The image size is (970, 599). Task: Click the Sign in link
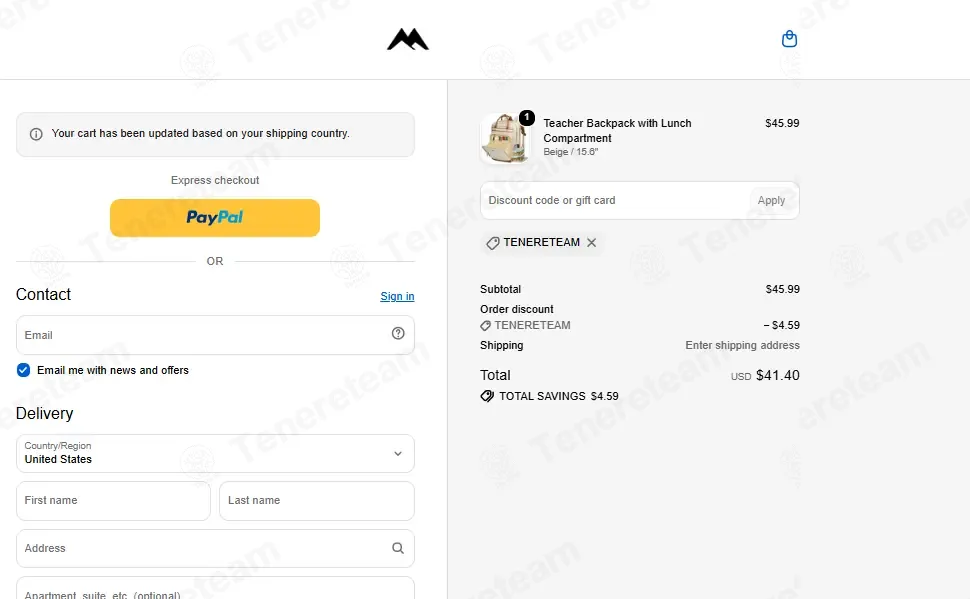pos(397,296)
